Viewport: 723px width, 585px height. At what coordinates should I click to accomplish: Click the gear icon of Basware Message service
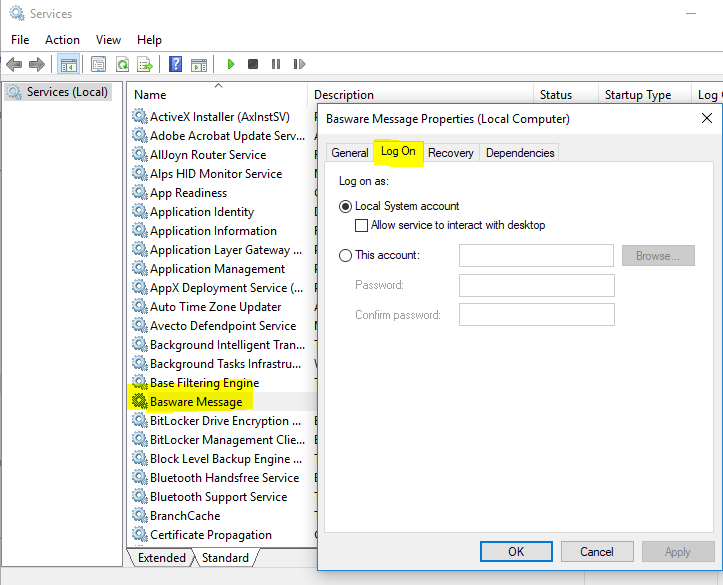point(139,402)
